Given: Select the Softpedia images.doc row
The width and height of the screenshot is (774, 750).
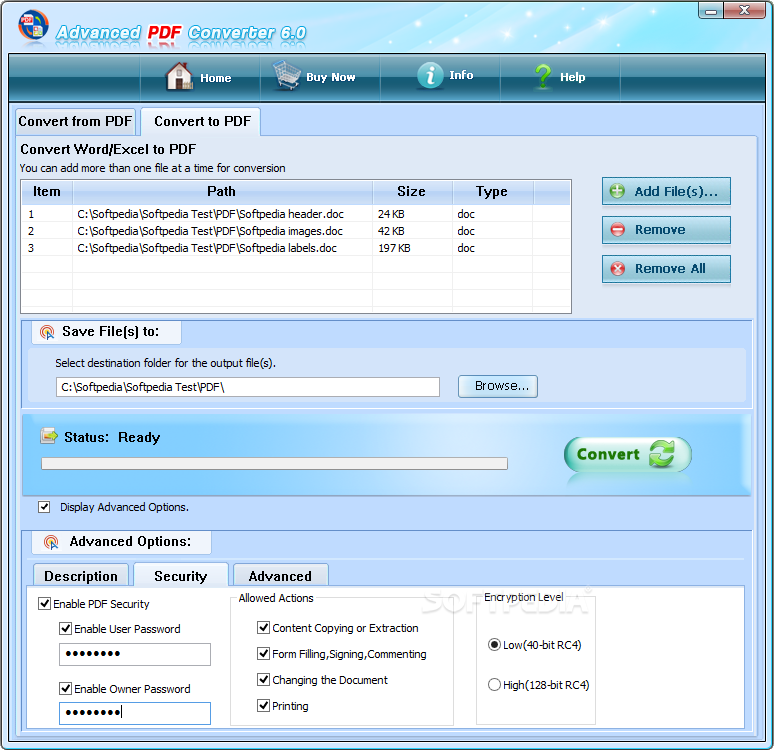Looking at the screenshot, I should tap(295, 231).
